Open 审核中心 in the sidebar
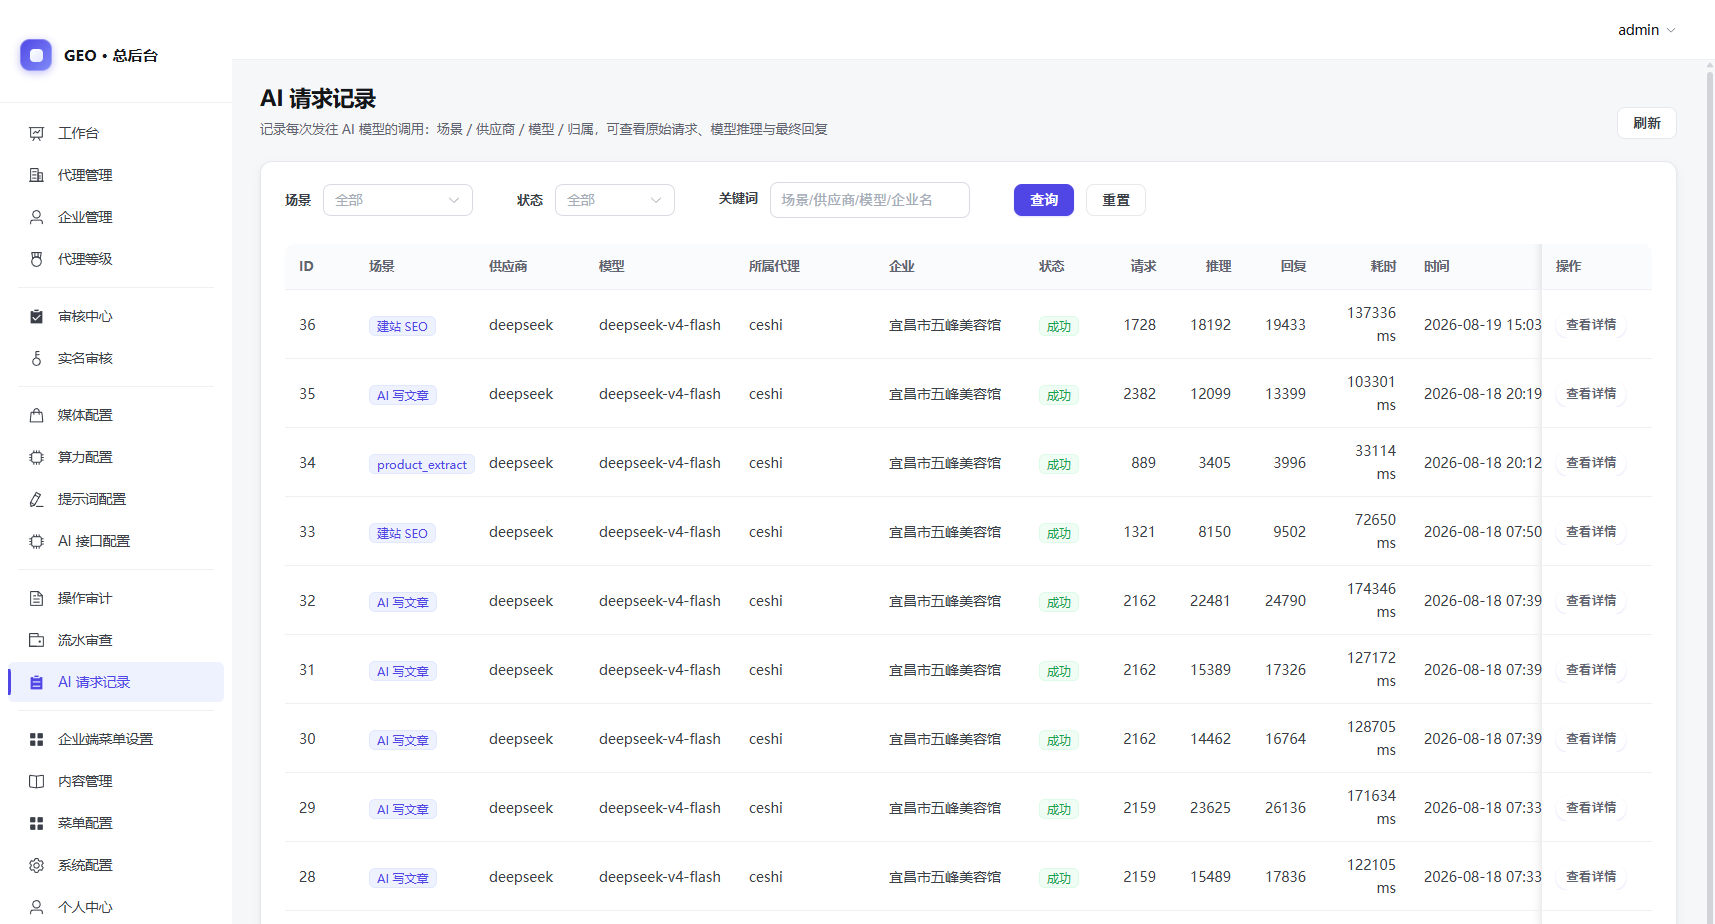The width and height of the screenshot is (1715, 924). pyautogui.click(x=116, y=316)
